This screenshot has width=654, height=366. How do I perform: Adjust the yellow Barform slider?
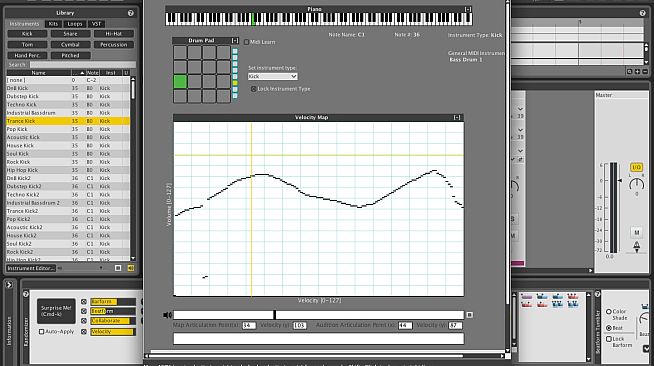pos(113,301)
